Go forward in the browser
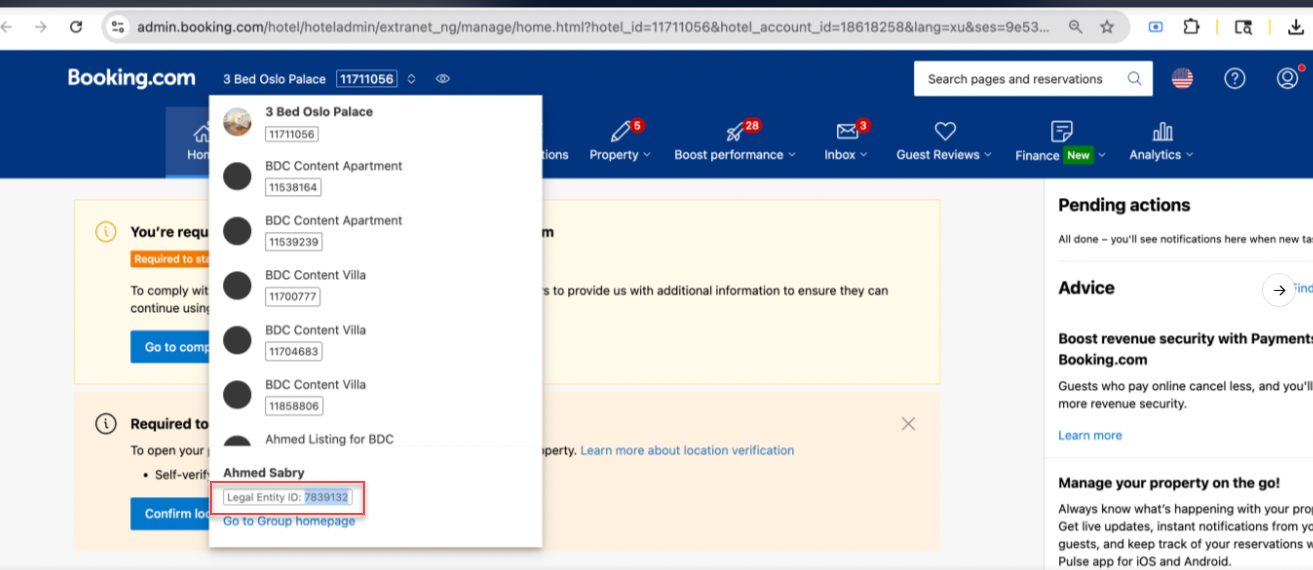The image size is (1313, 570). click(x=40, y=27)
